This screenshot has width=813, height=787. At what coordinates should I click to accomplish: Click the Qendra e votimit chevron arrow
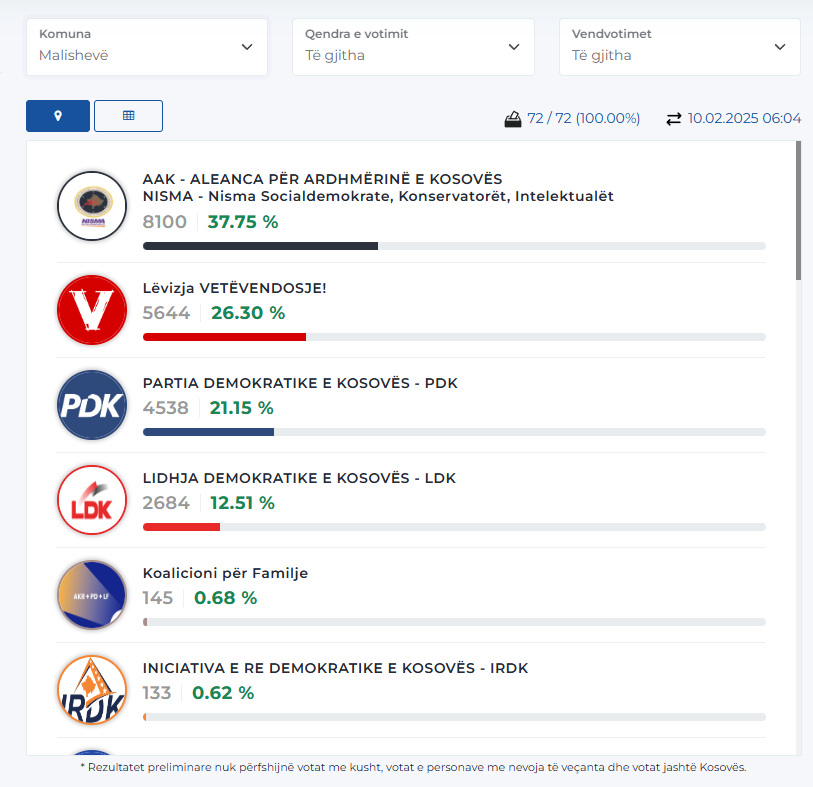pyautogui.click(x=514, y=47)
